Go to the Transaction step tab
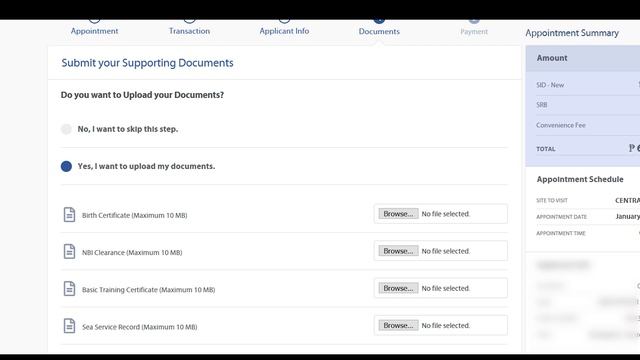The height and width of the screenshot is (360, 640). tap(189, 31)
